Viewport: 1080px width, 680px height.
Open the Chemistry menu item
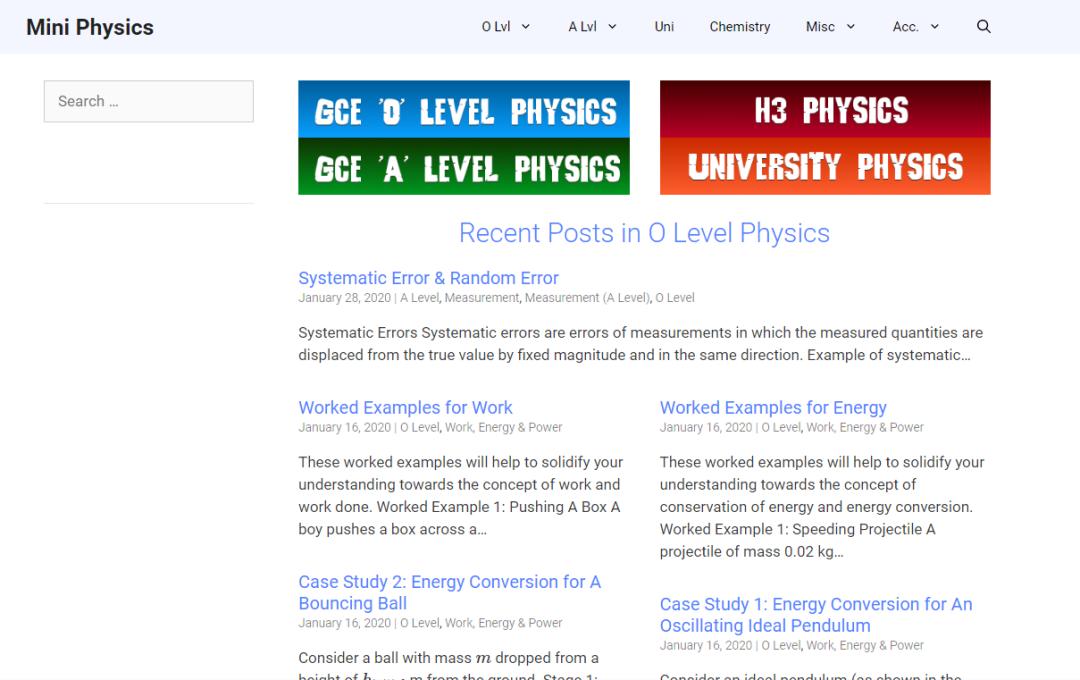coord(739,27)
